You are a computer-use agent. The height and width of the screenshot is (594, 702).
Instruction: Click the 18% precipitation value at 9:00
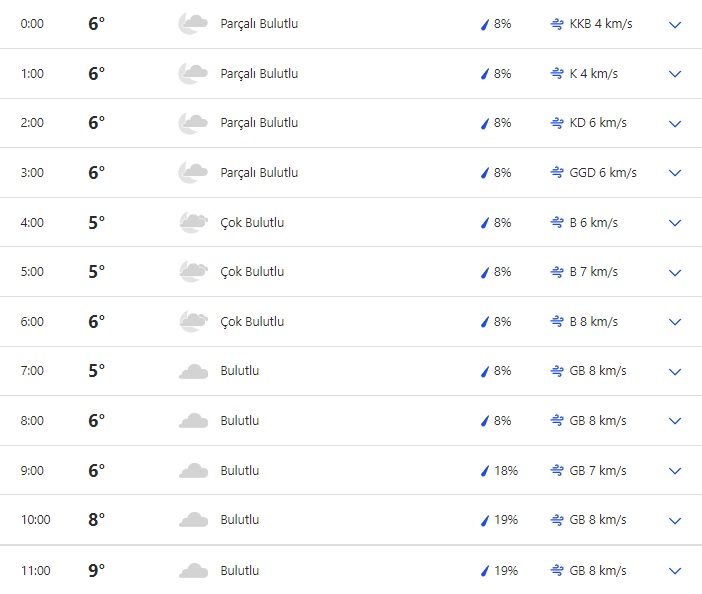[x=505, y=470]
